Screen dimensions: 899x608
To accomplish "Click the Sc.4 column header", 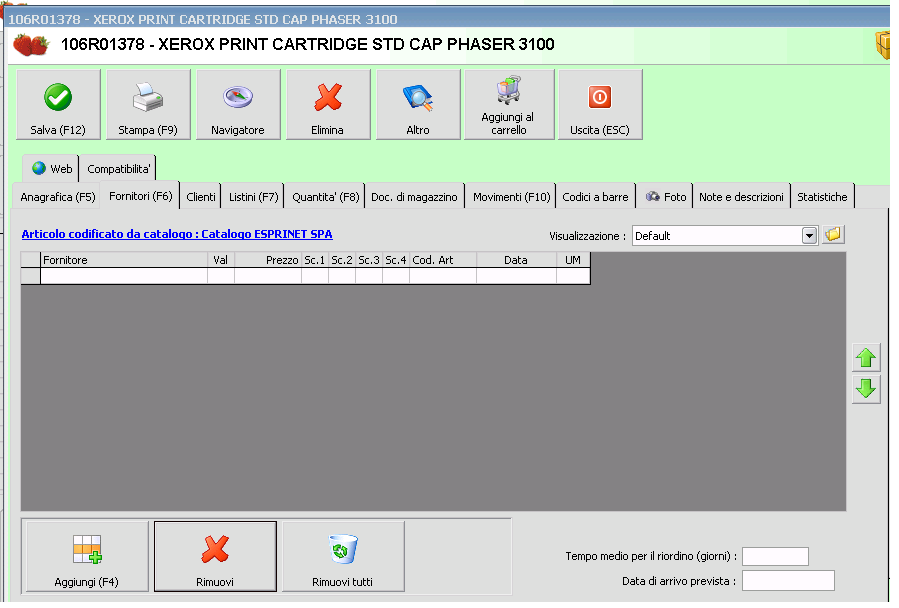I will 396,260.
